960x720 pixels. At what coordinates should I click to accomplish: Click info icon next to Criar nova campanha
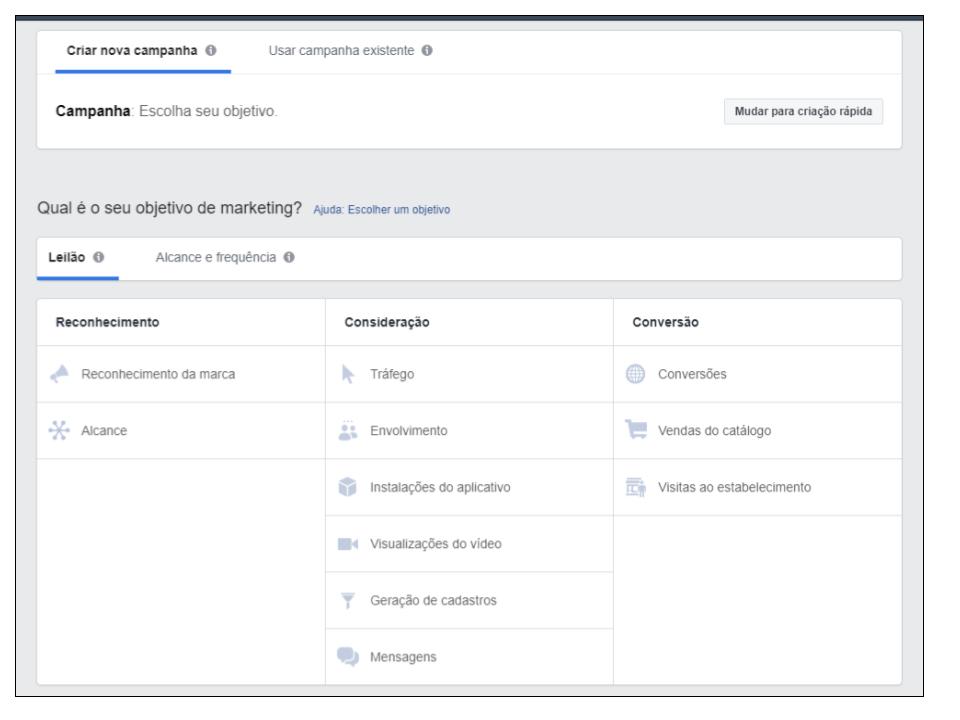tap(211, 50)
